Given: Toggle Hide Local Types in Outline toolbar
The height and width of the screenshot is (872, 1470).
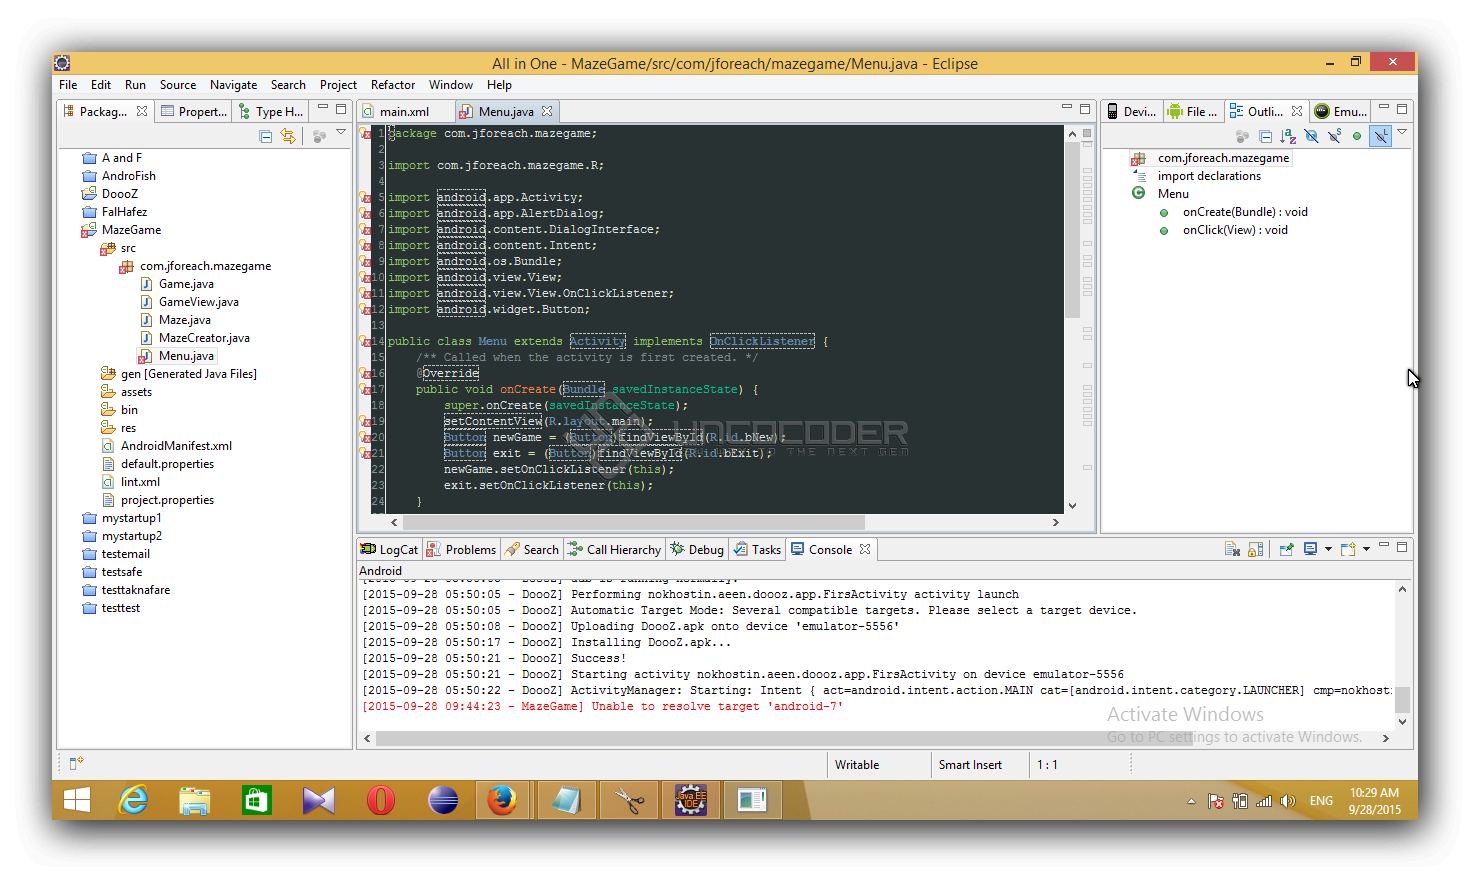Looking at the screenshot, I should coord(1380,136).
